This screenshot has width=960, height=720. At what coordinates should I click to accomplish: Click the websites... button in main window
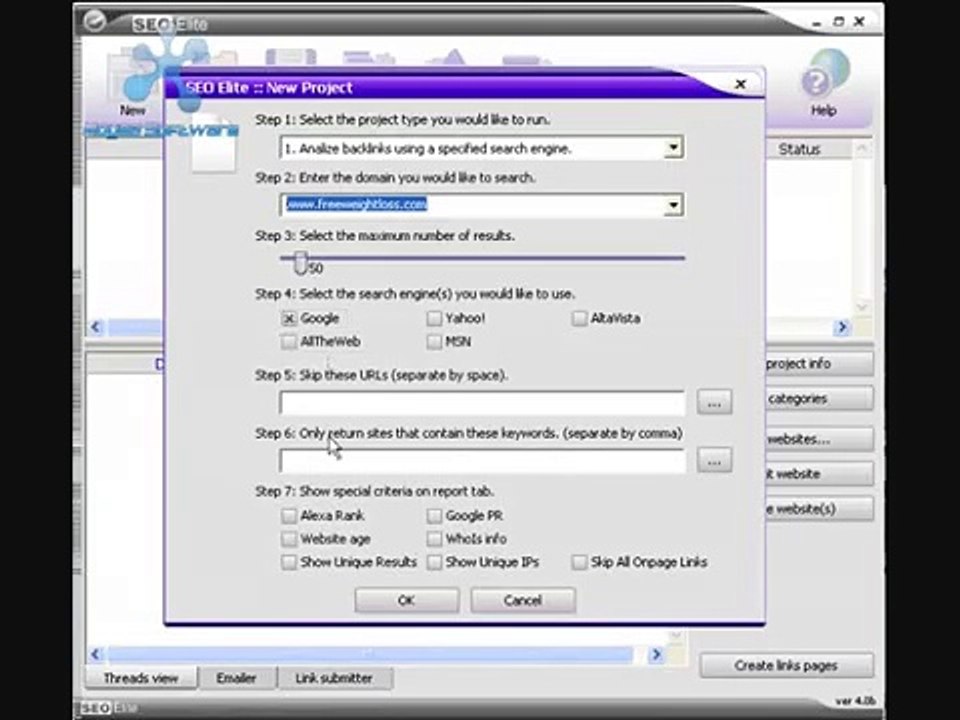click(x=819, y=440)
